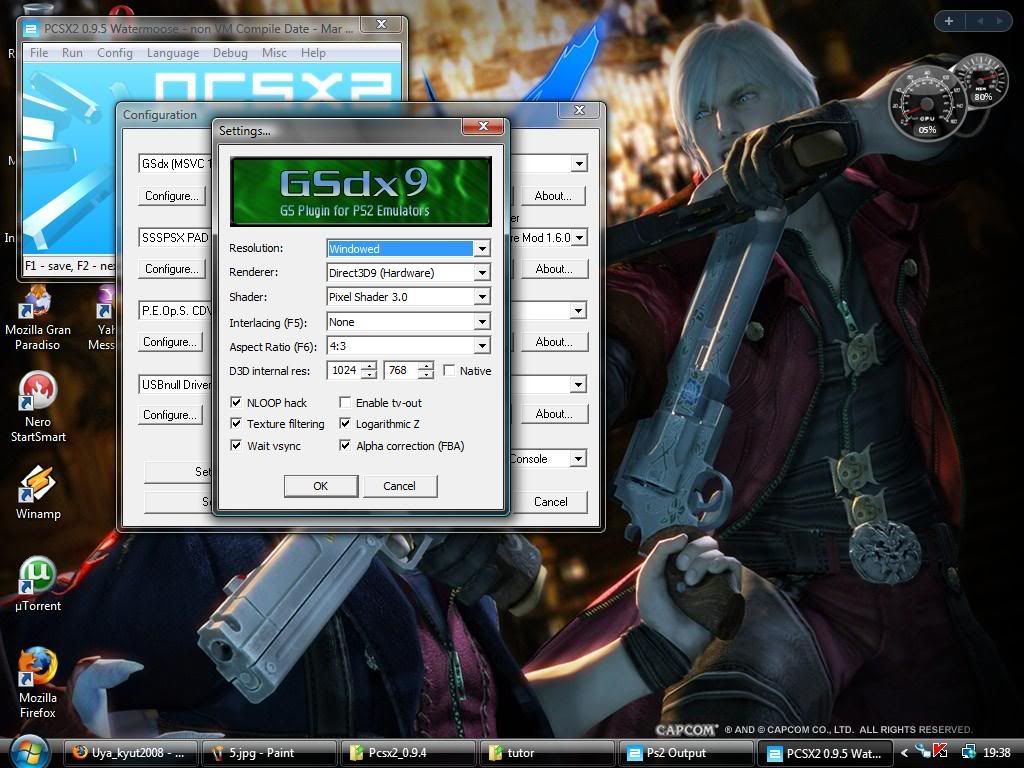Click Configure below SSSPSX PAD
Image resolution: width=1024 pixels, height=768 pixels.
coord(172,269)
